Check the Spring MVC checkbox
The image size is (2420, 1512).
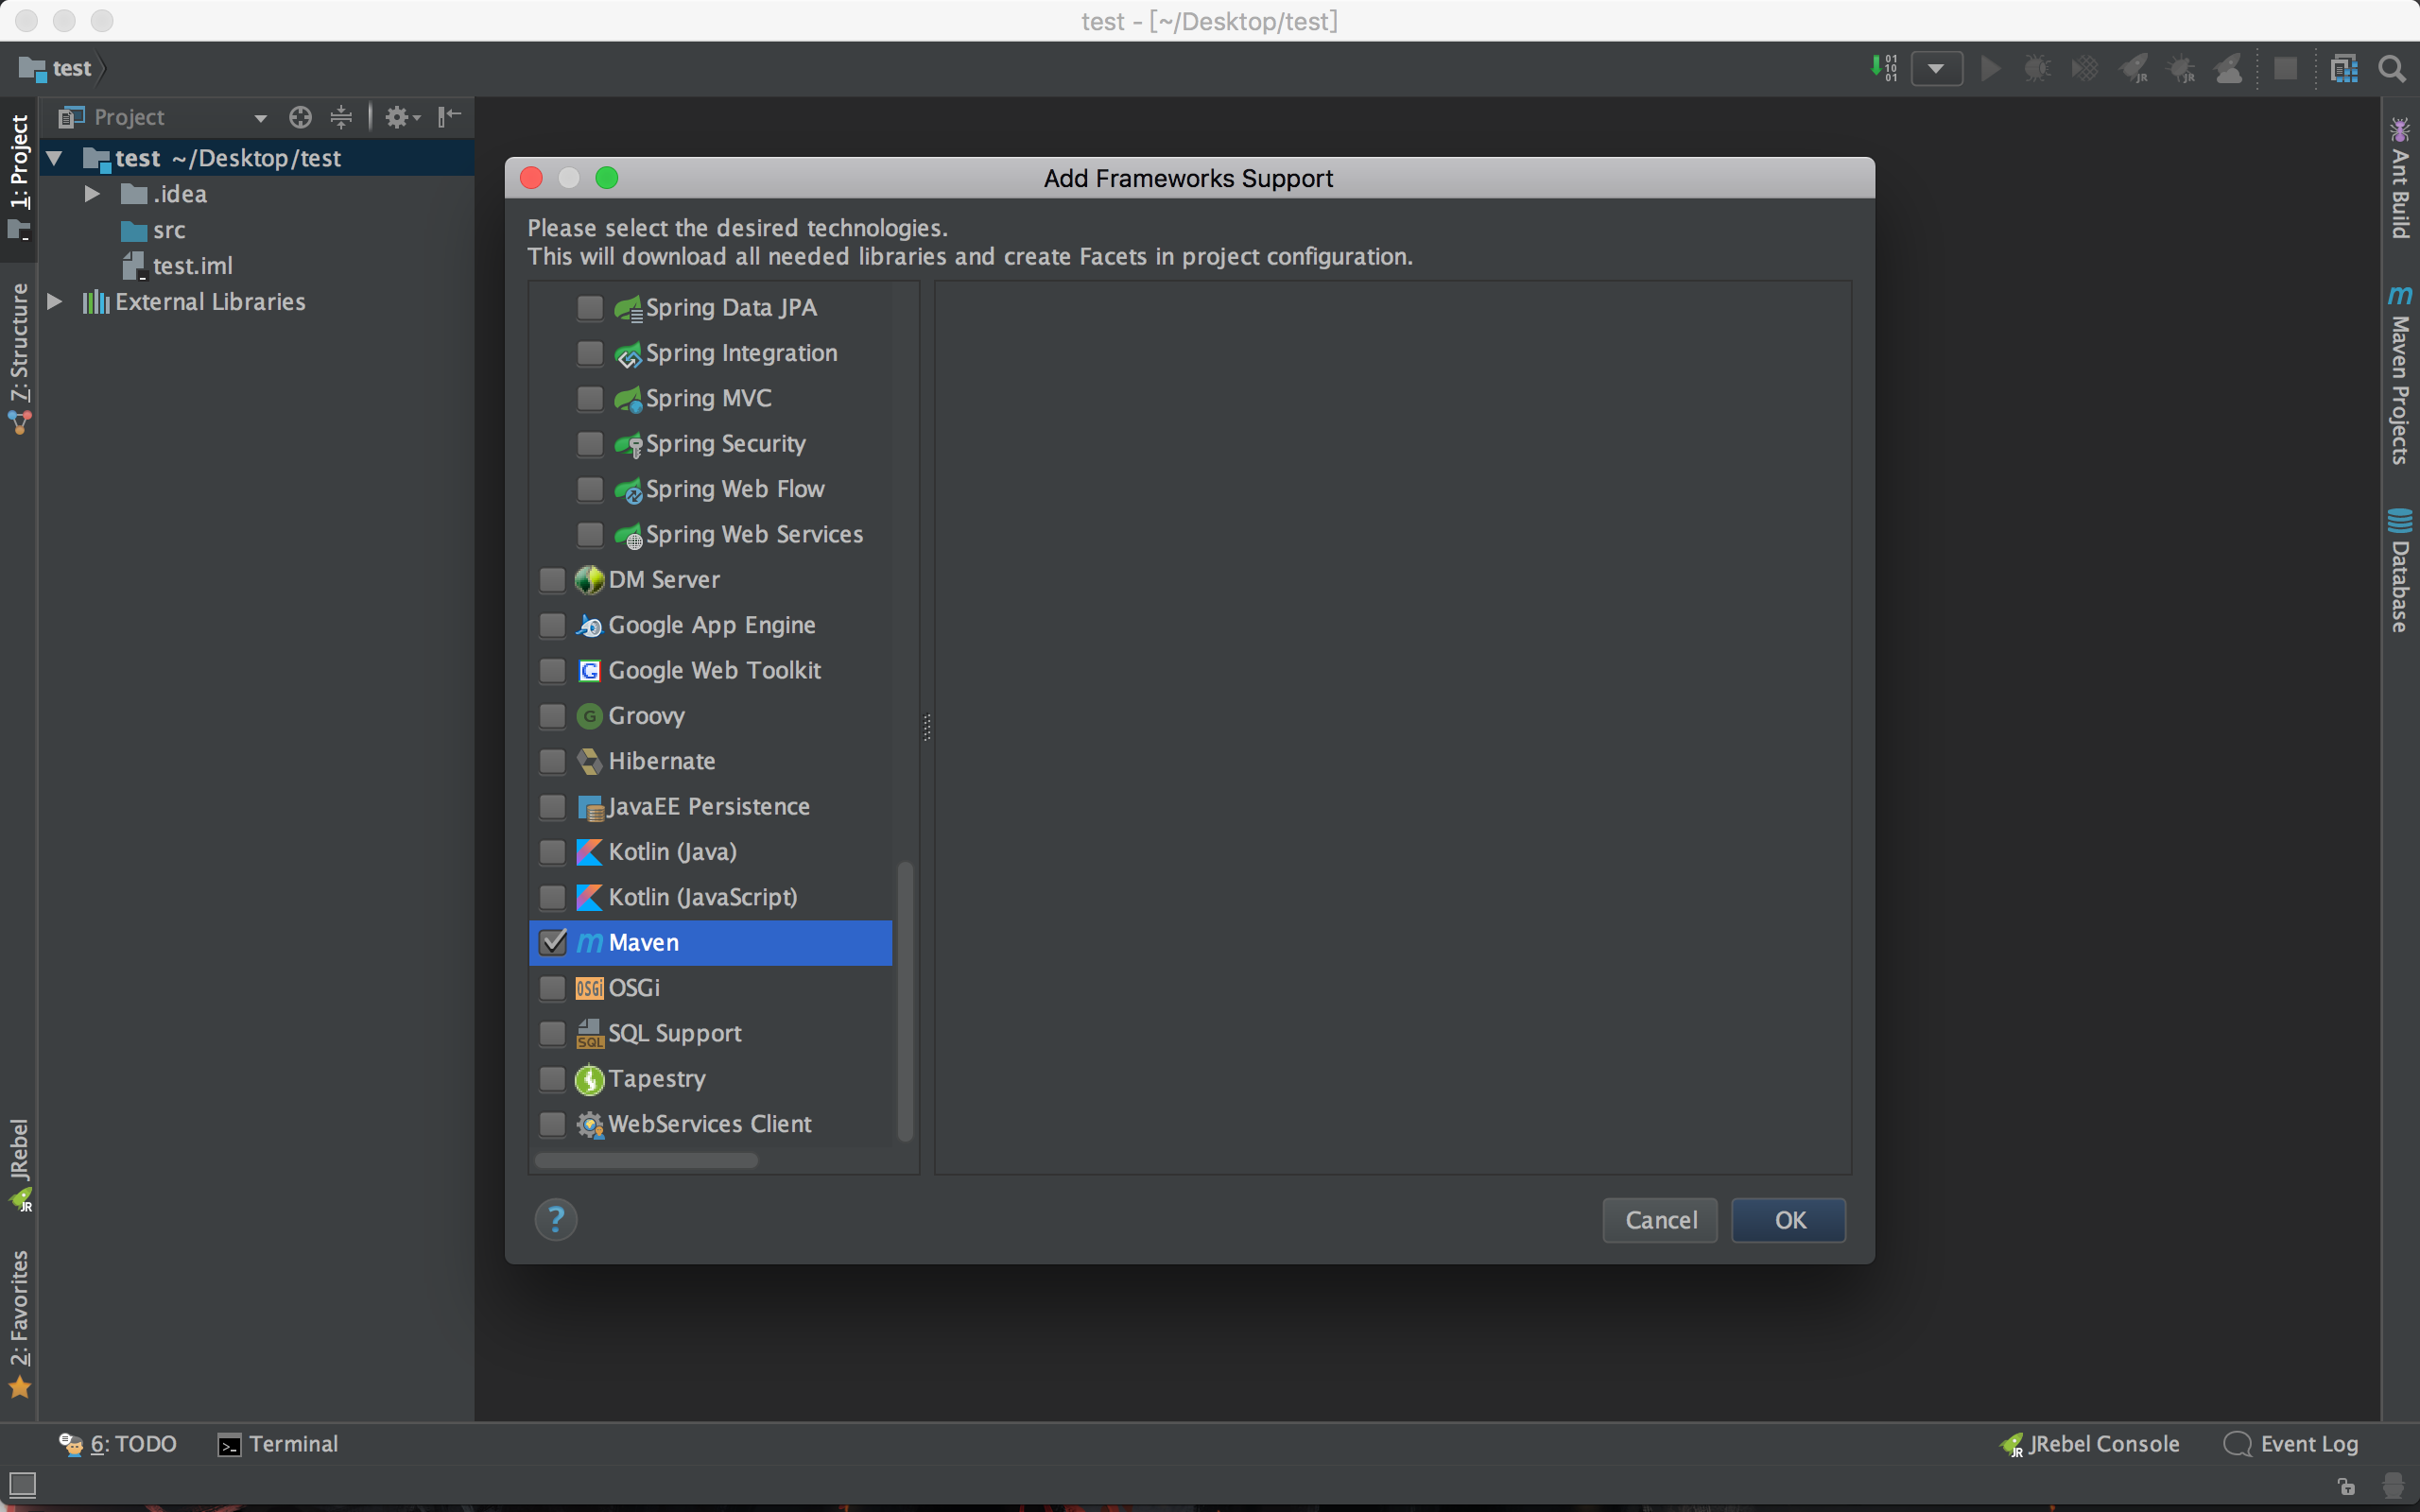pyautogui.click(x=590, y=398)
